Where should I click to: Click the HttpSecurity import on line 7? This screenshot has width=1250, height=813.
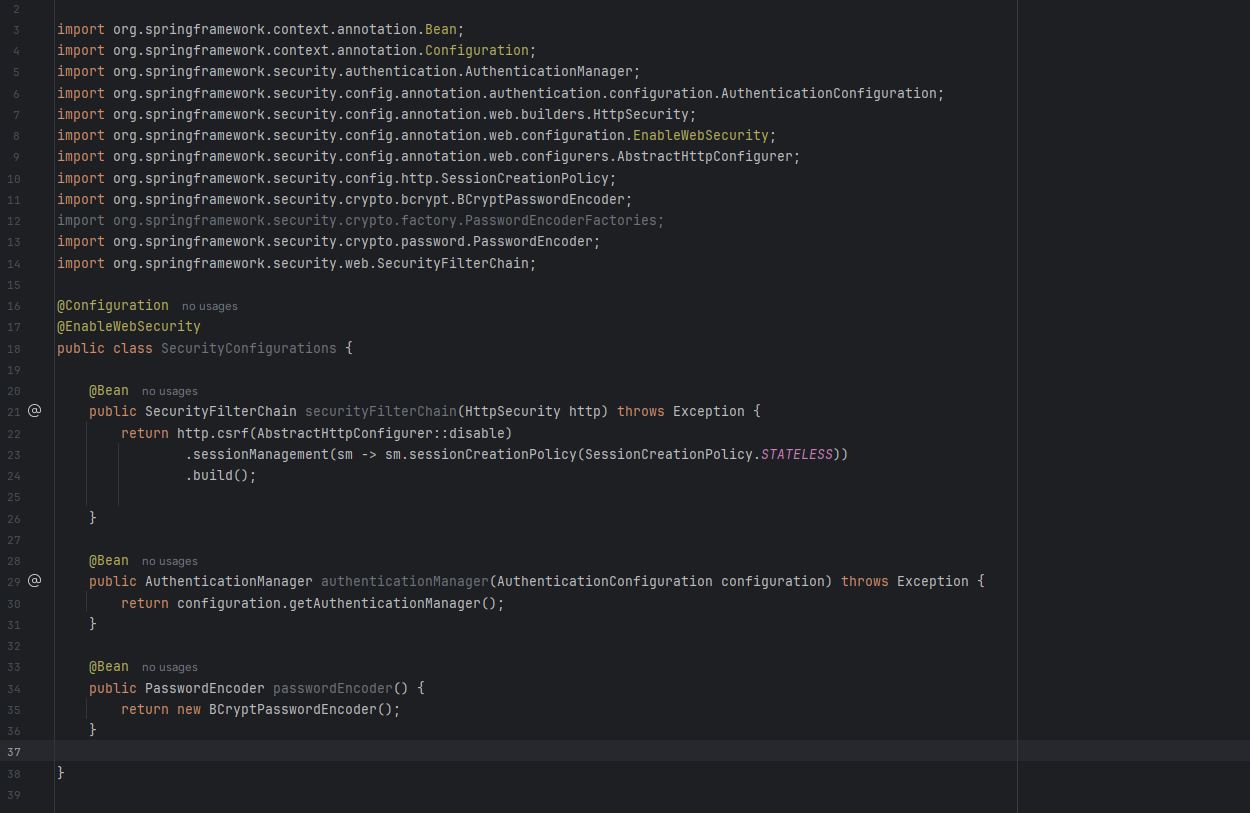point(377,114)
